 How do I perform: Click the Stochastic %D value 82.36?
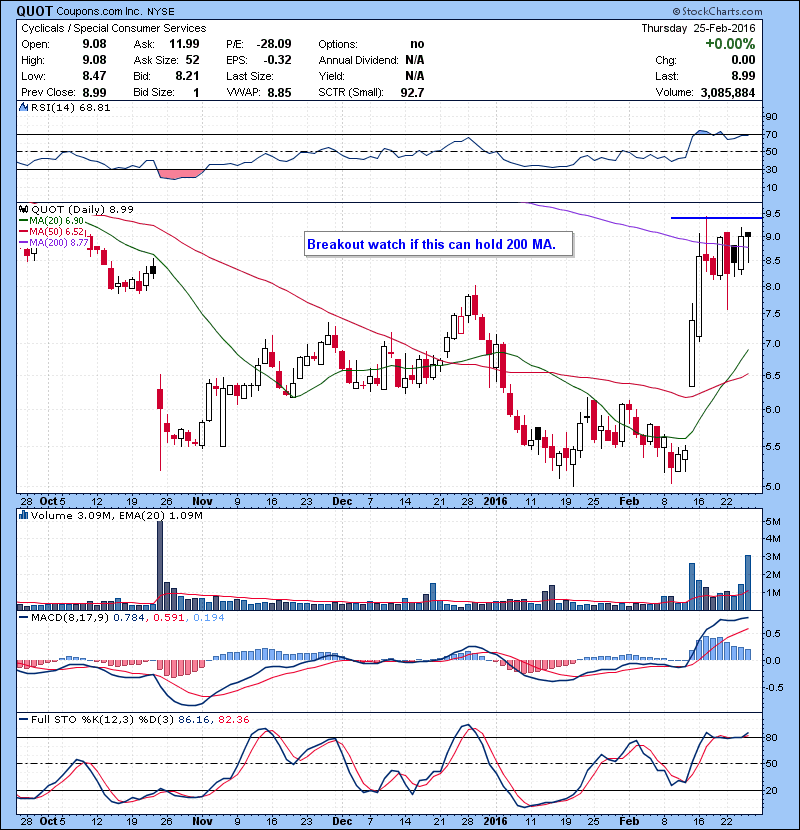click(233, 719)
